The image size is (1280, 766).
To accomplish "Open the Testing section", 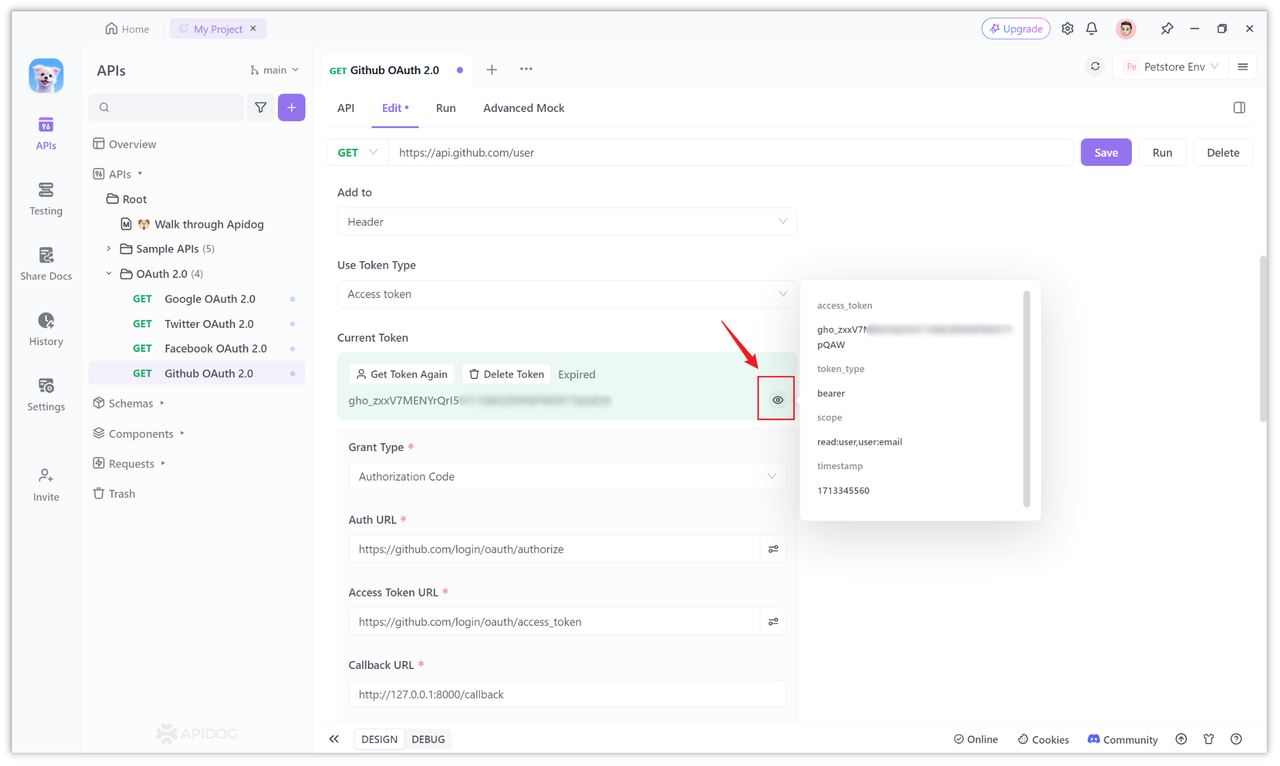I will coord(46,199).
